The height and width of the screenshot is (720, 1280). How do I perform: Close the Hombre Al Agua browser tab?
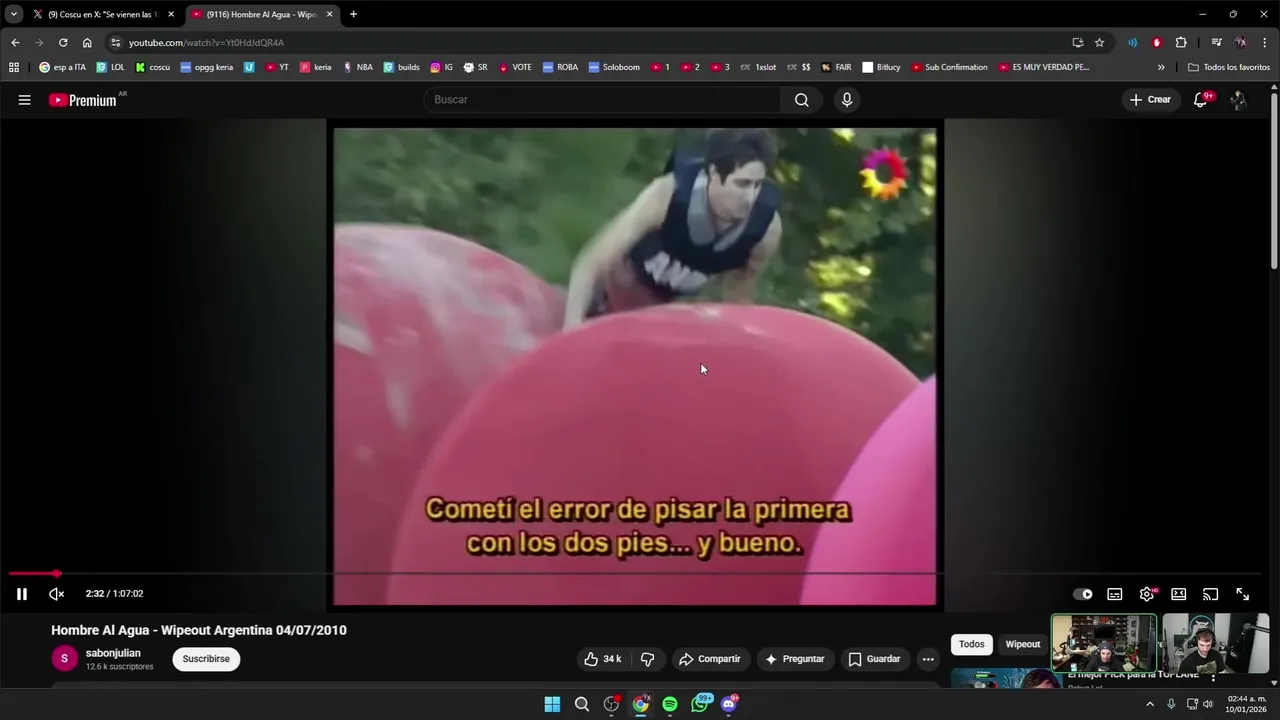329,14
